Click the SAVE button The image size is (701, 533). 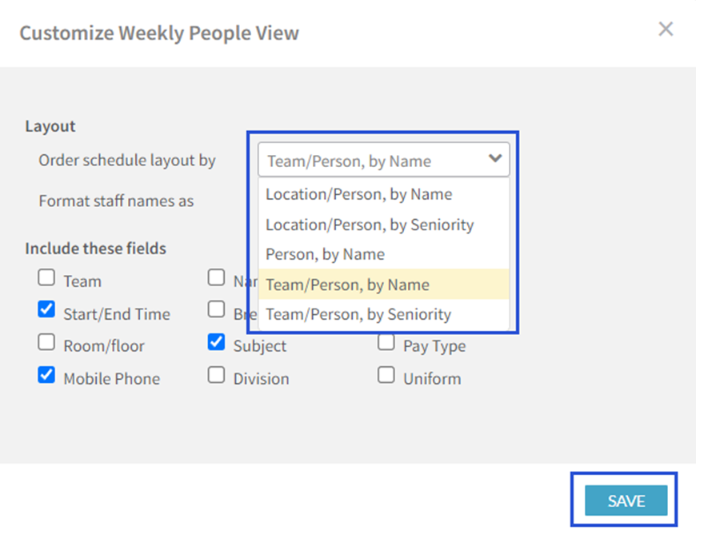point(626,500)
